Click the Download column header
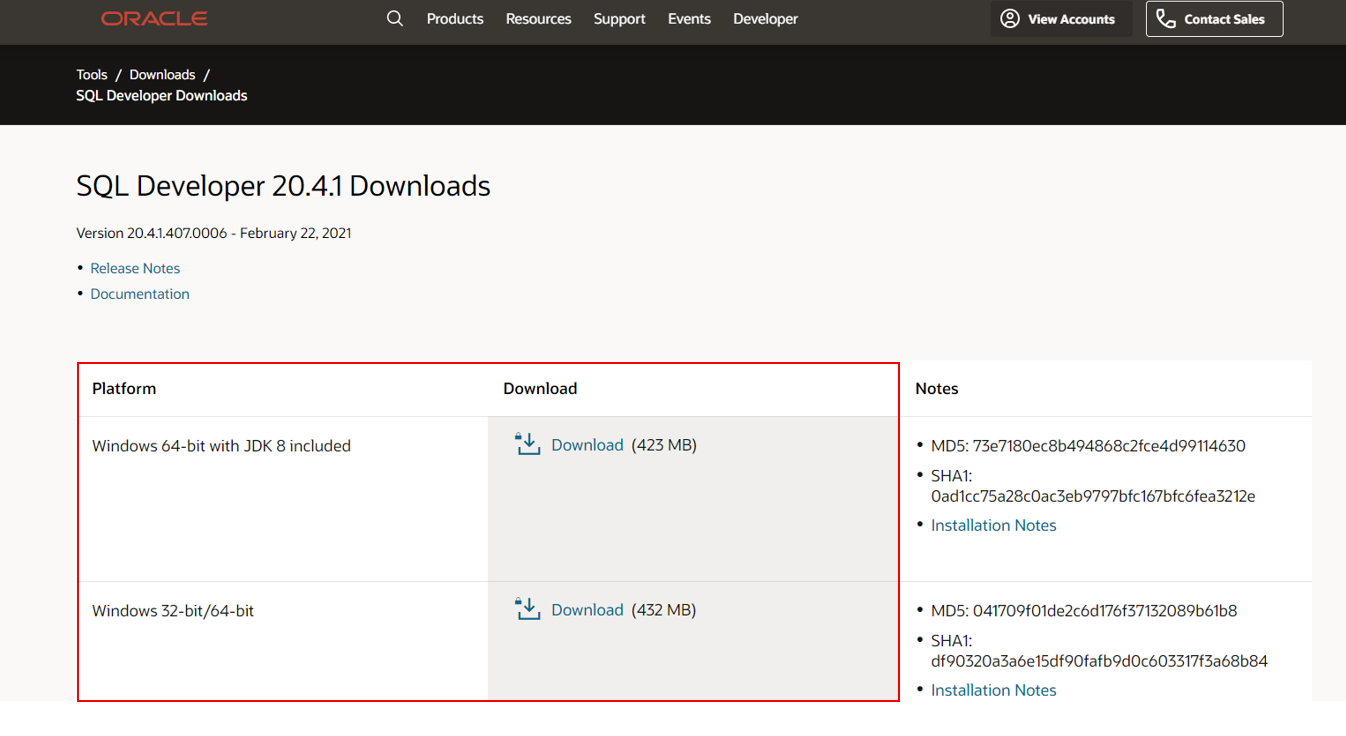The width and height of the screenshot is (1346, 736). click(540, 388)
